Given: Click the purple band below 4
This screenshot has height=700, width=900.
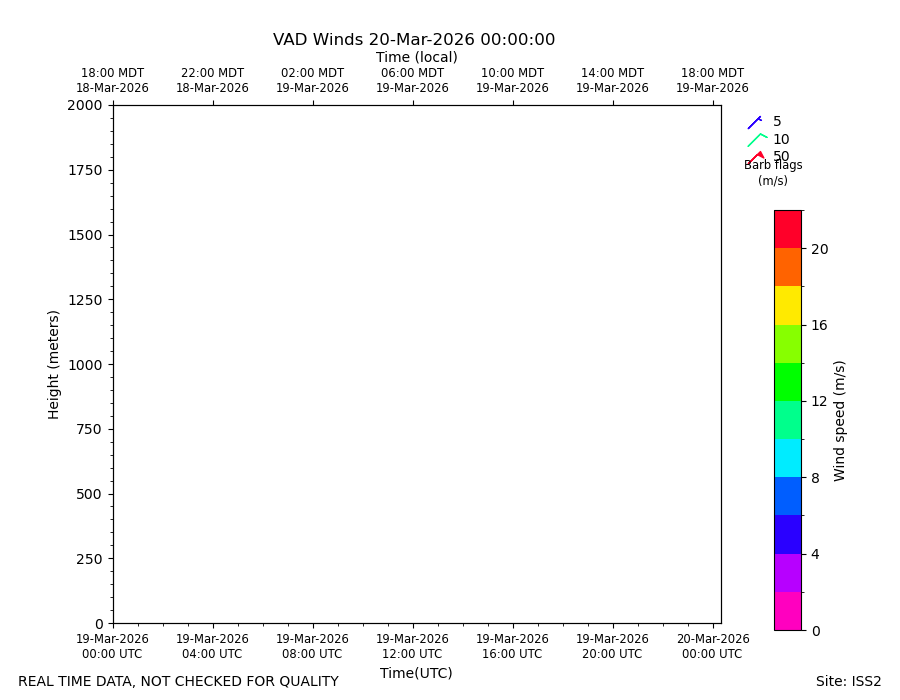Looking at the screenshot, I should coord(788,573).
